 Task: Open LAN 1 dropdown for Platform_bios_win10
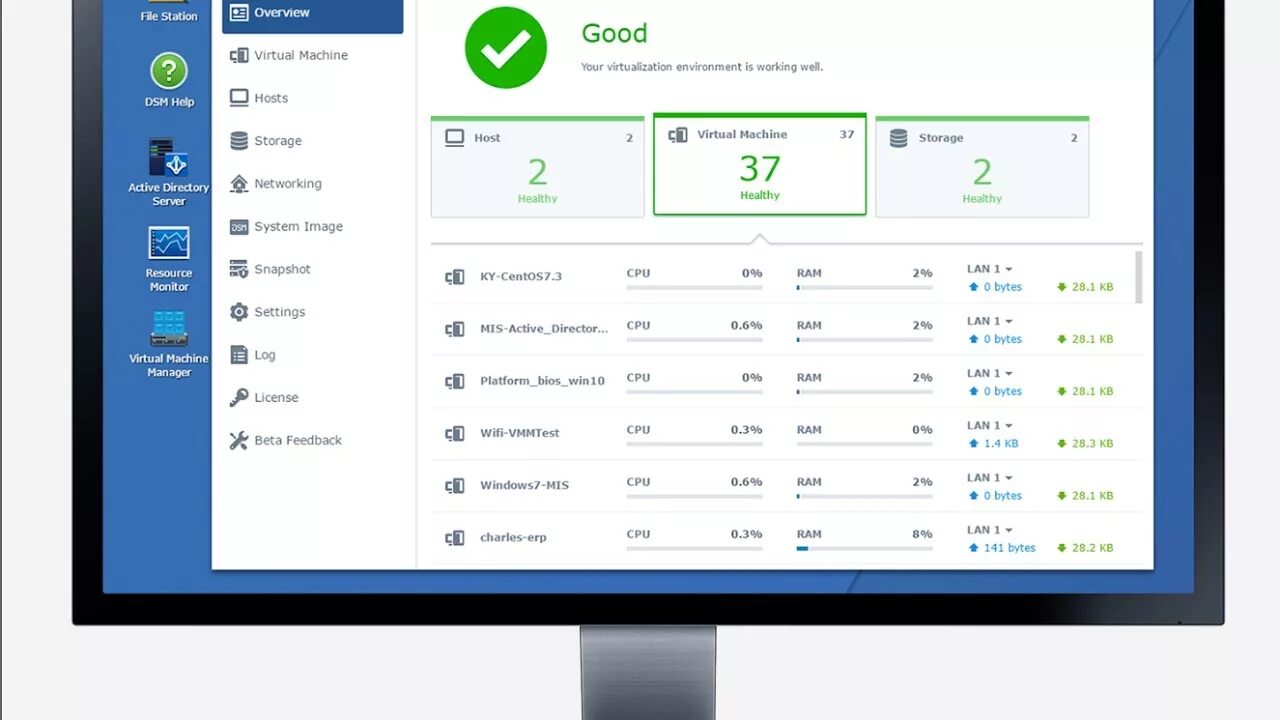(x=990, y=373)
